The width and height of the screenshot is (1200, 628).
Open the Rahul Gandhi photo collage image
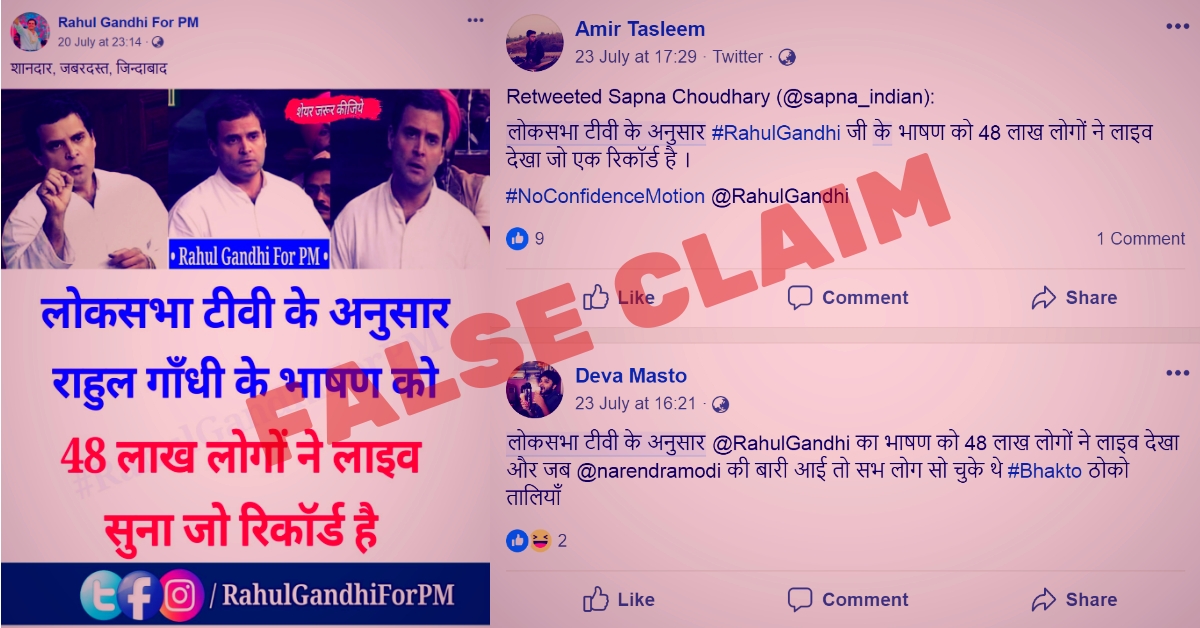[x=245, y=179]
